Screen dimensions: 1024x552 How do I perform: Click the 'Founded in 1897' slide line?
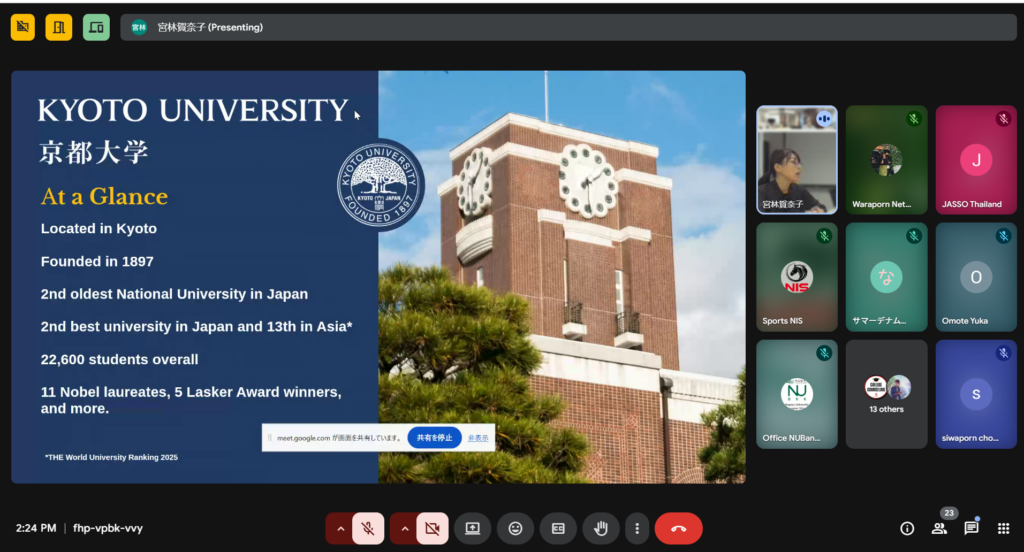[x=97, y=261]
